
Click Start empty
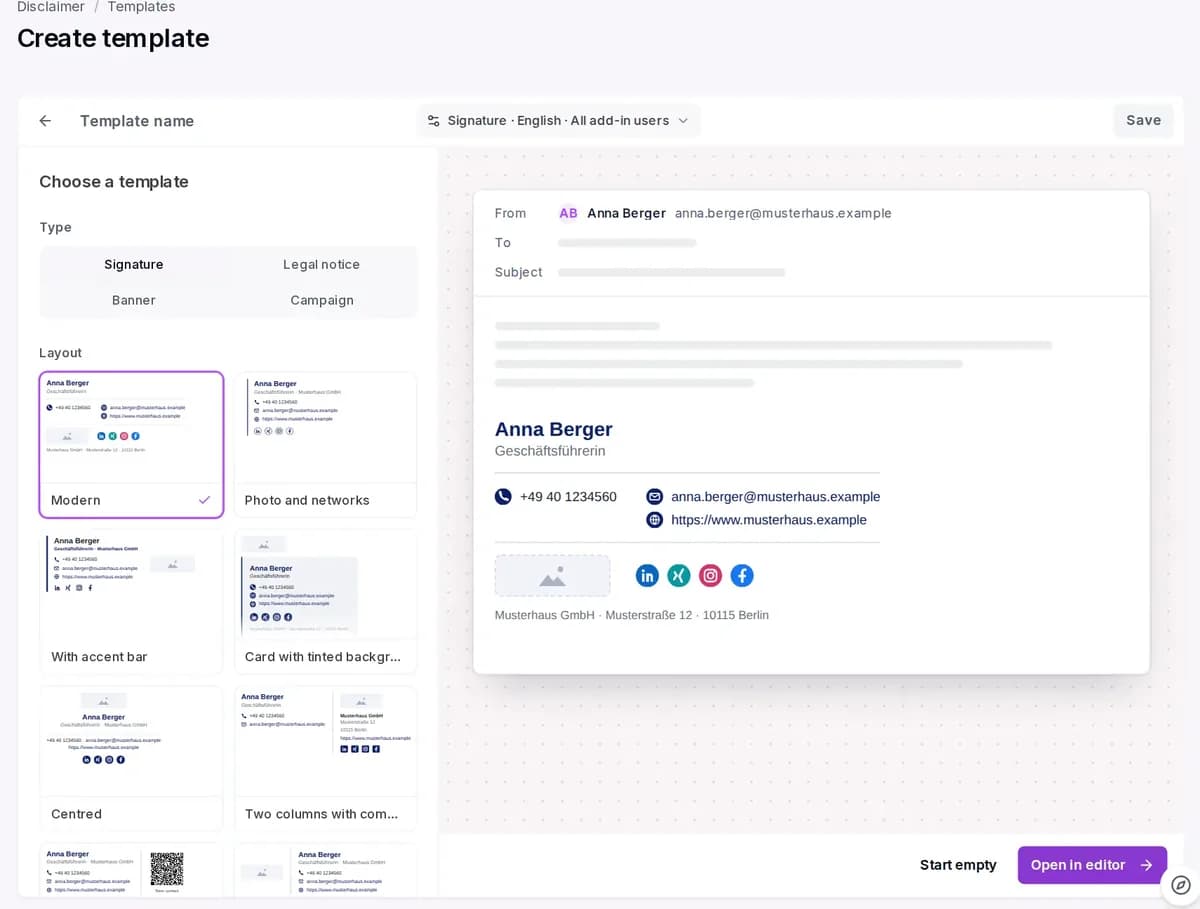[x=958, y=865]
